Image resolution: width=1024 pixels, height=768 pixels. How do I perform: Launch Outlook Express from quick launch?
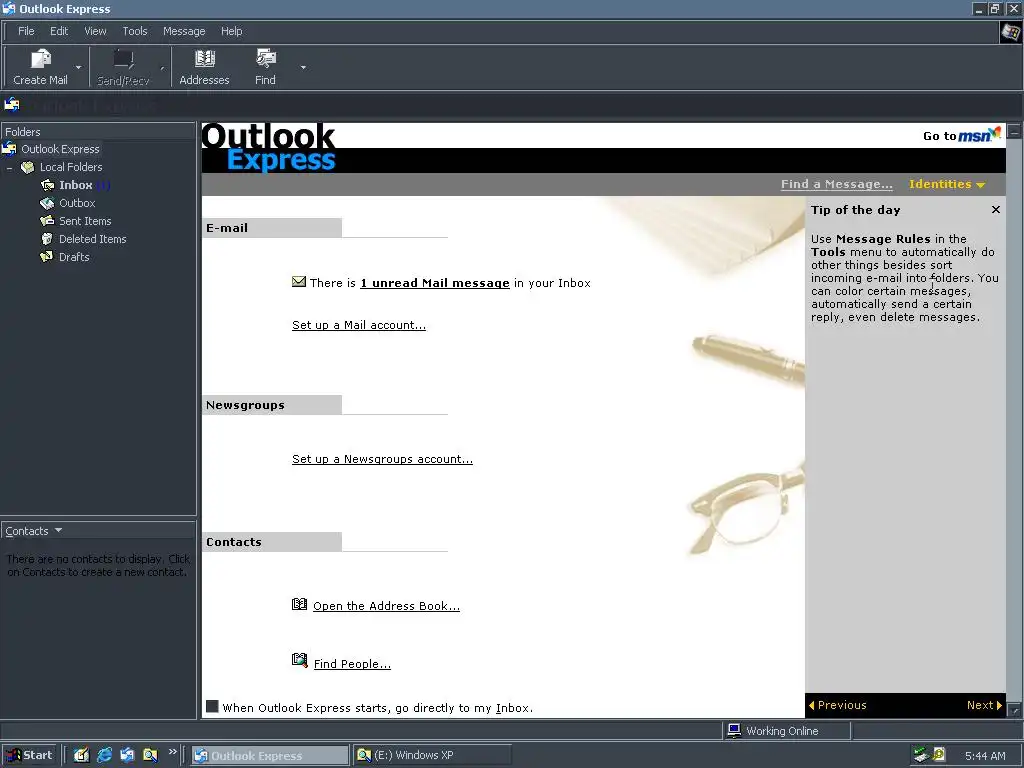(127, 756)
